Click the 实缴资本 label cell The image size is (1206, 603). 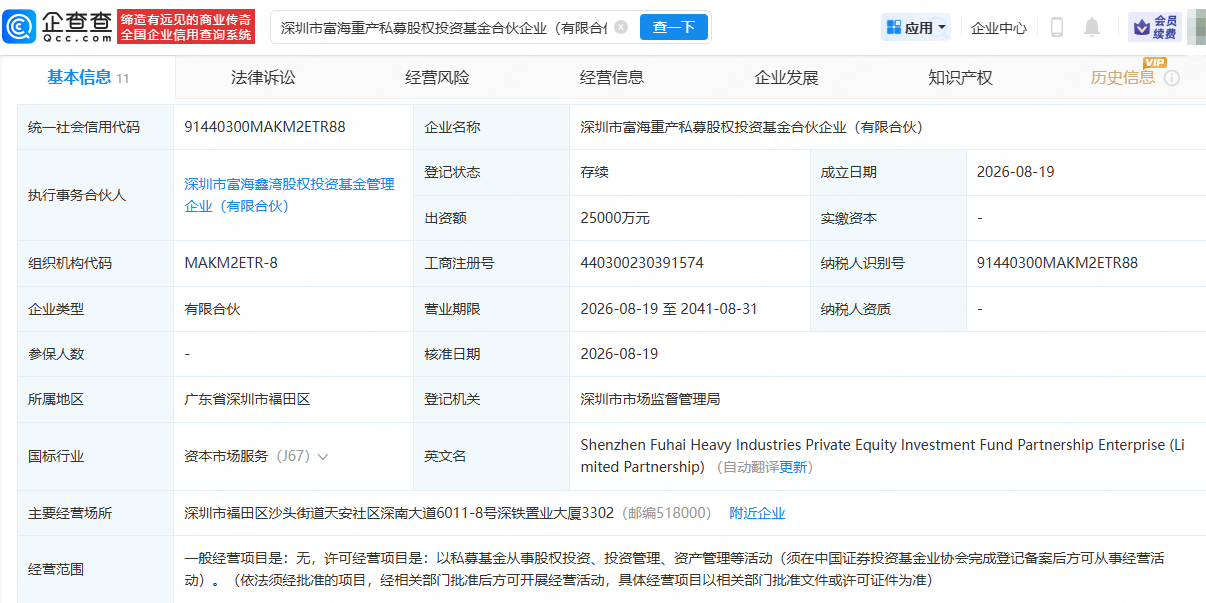point(888,218)
